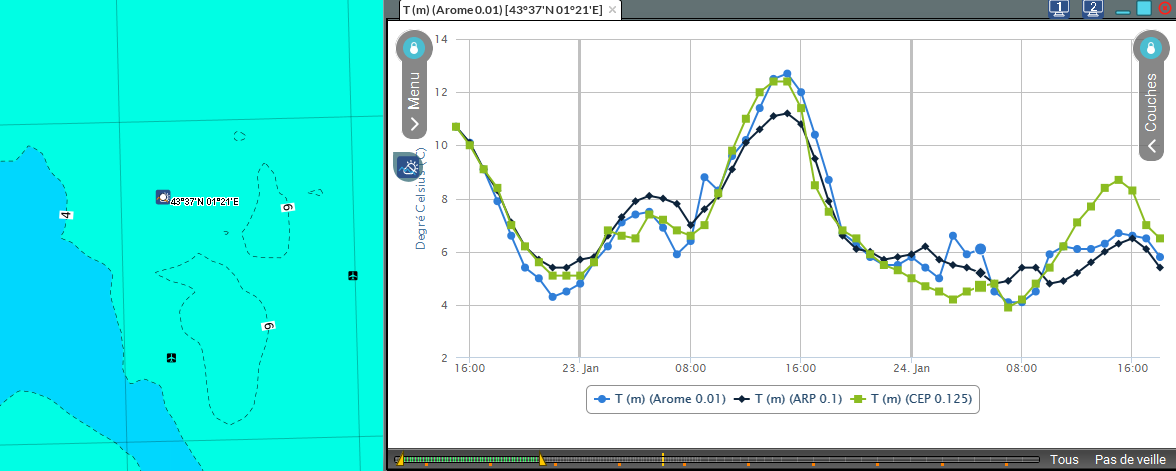Click the weather chart icon beside the Y axis

click(x=408, y=166)
